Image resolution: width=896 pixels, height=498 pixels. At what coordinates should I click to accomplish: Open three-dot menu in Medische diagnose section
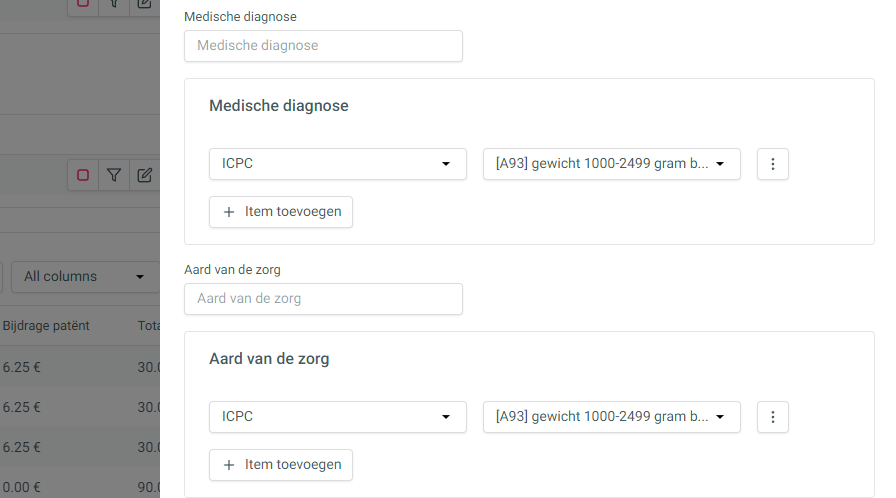click(773, 164)
